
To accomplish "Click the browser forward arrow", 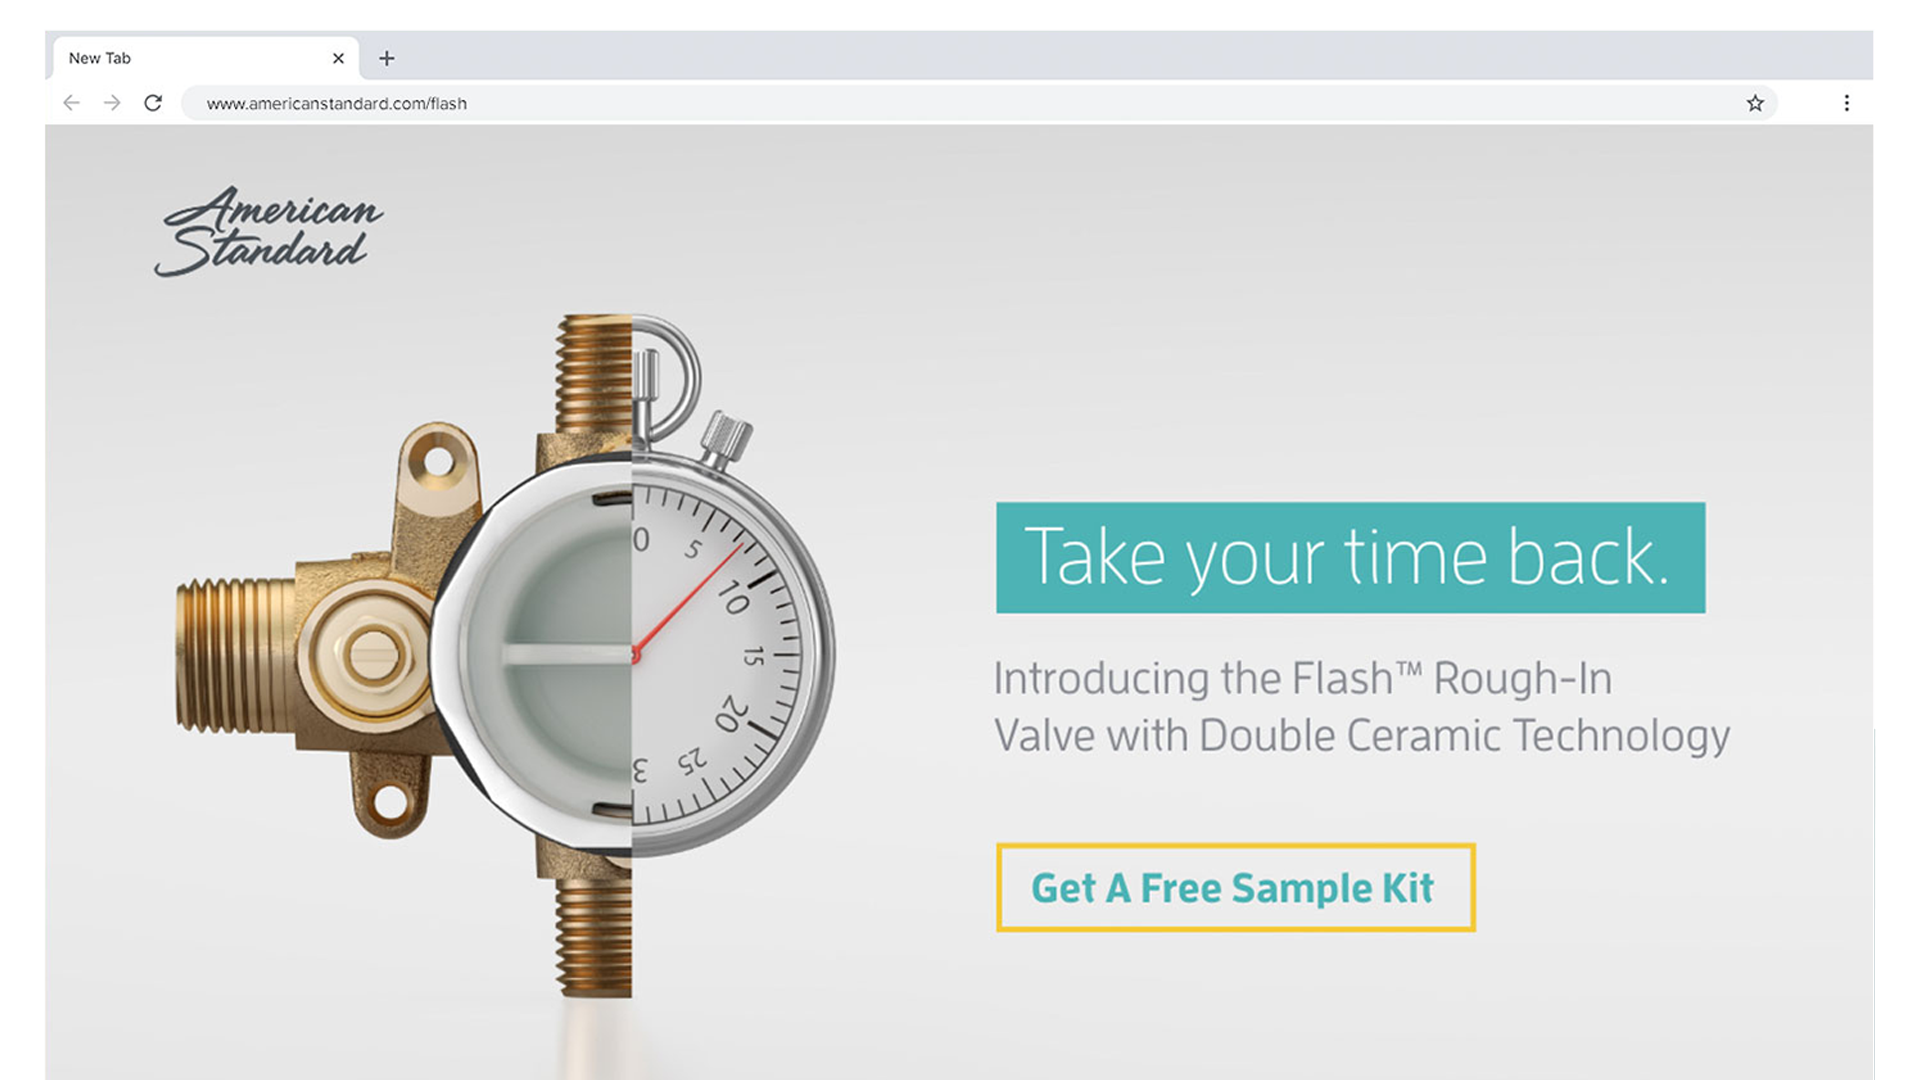I will click(x=112, y=103).
